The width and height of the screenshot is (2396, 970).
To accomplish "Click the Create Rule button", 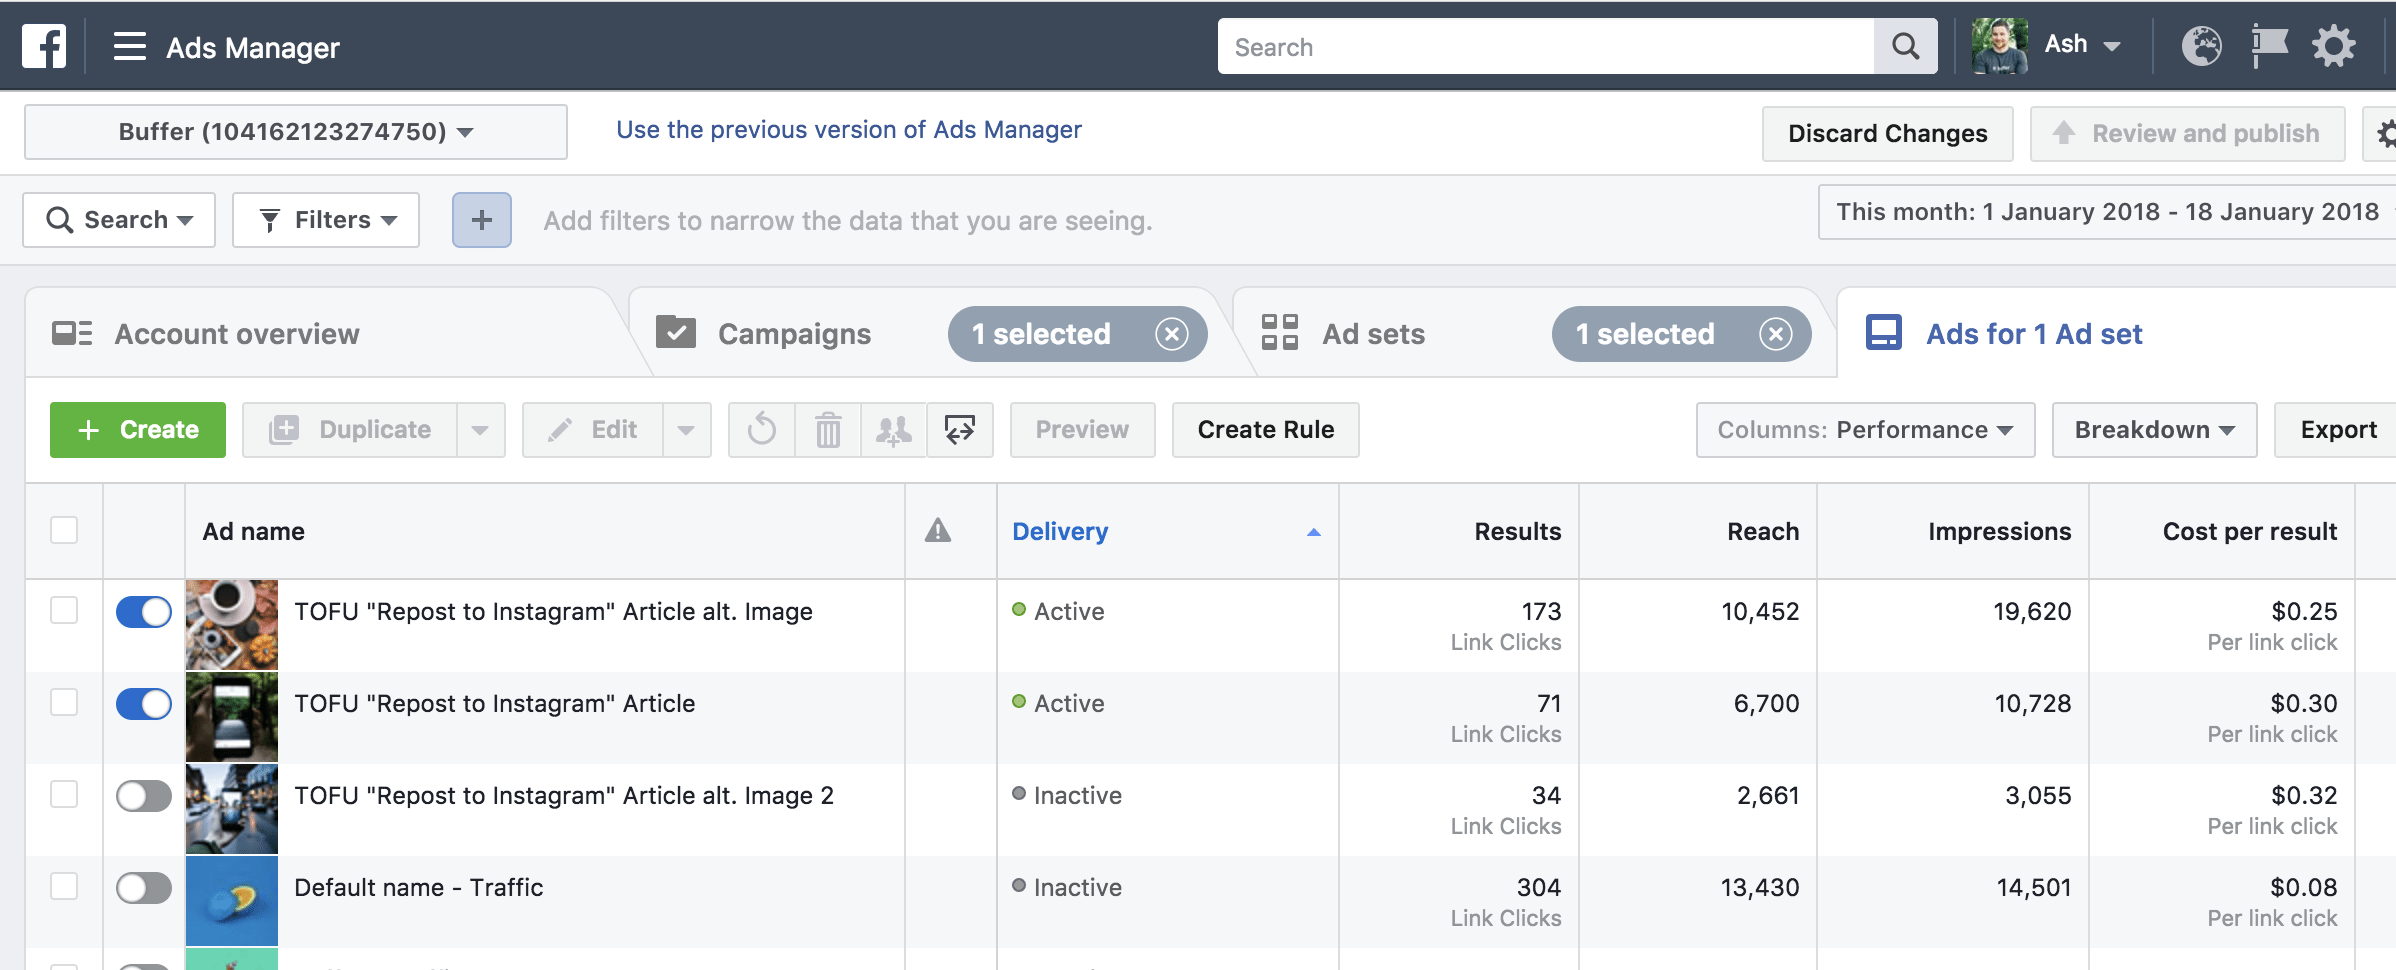I will coord(1265,430).
